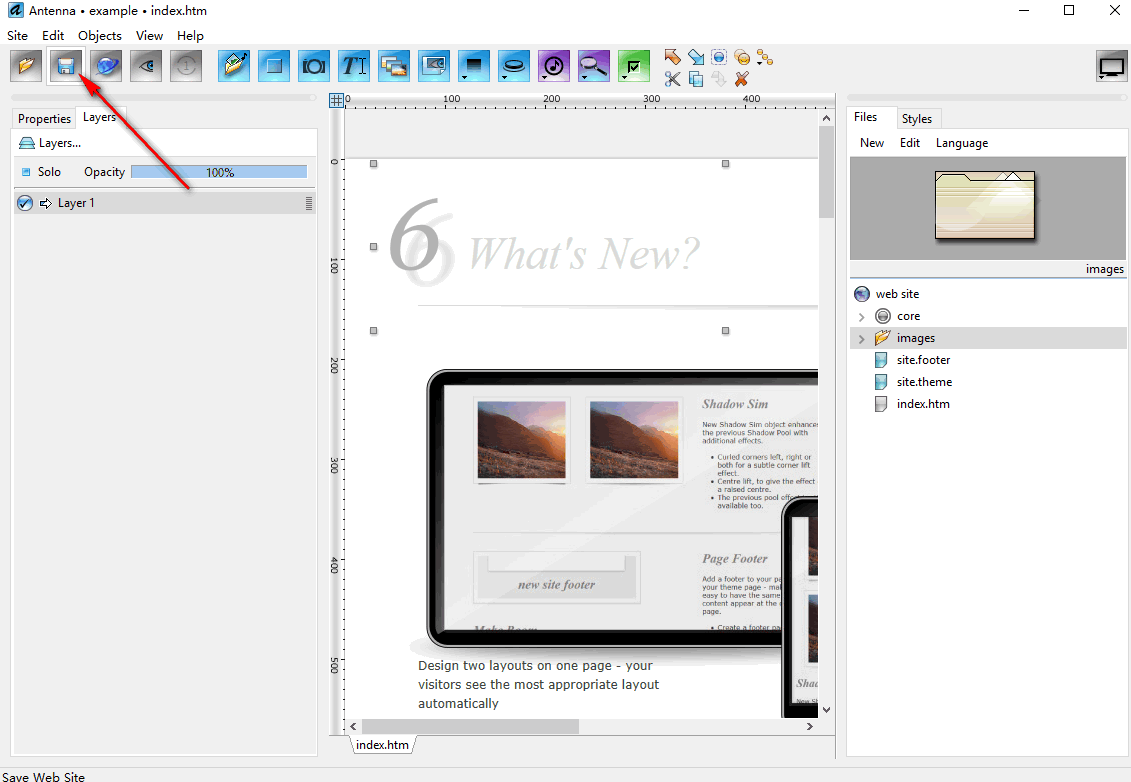Open the magnifier search object dropdown
This screenshot has width=1131, height=782.
point(594,66)
